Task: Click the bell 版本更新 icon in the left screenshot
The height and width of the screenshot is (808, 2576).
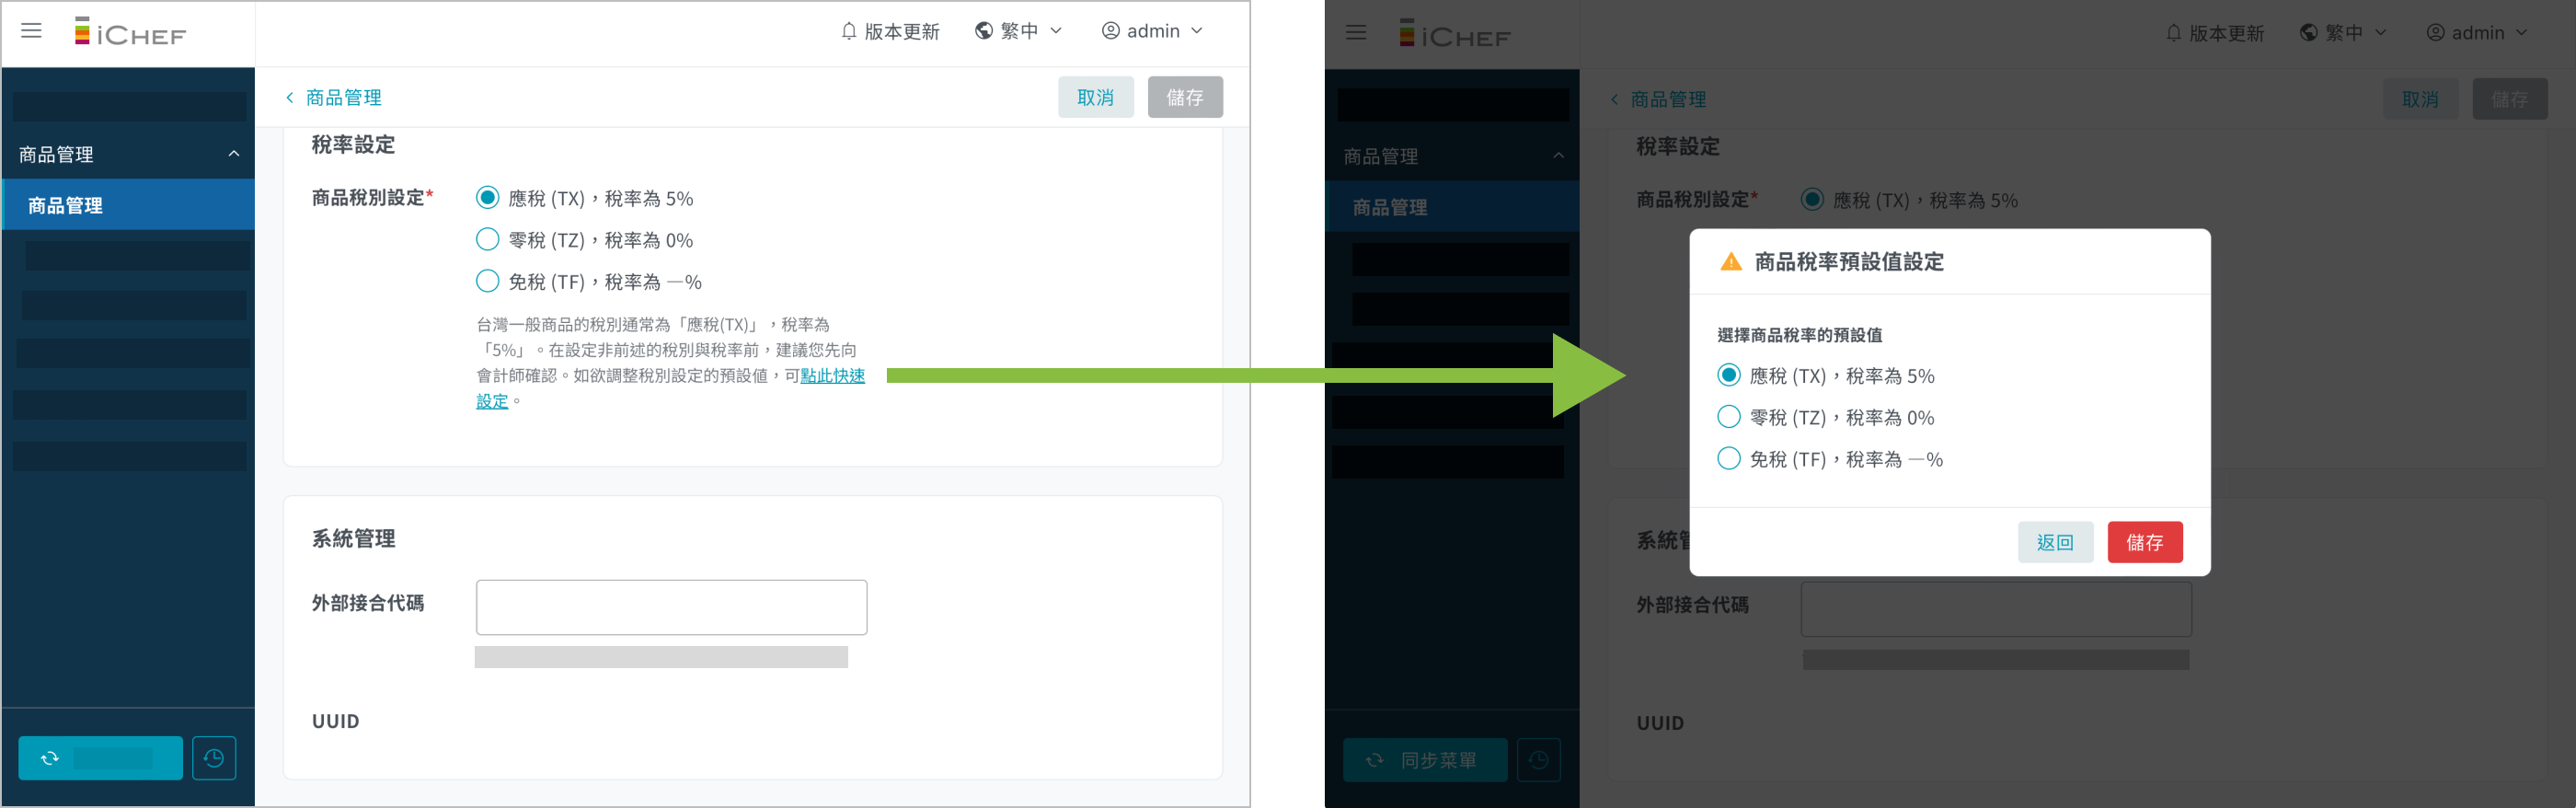Action: click(x=848, y=31)
